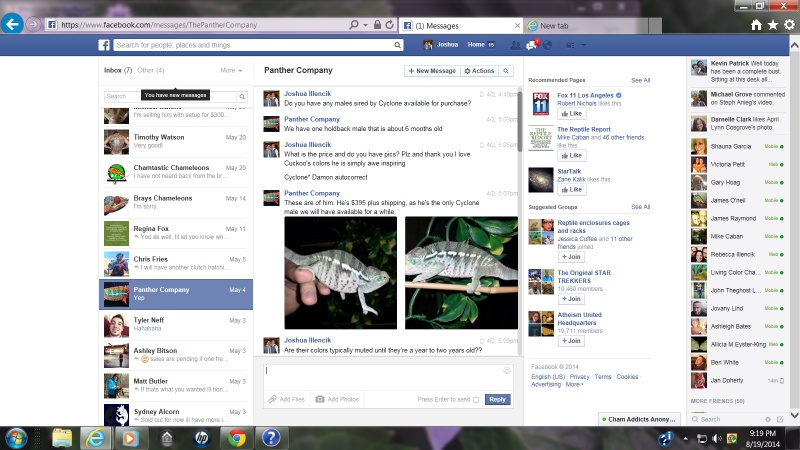
Task: Open browser Favorites star icon
Action: [773, 24]
